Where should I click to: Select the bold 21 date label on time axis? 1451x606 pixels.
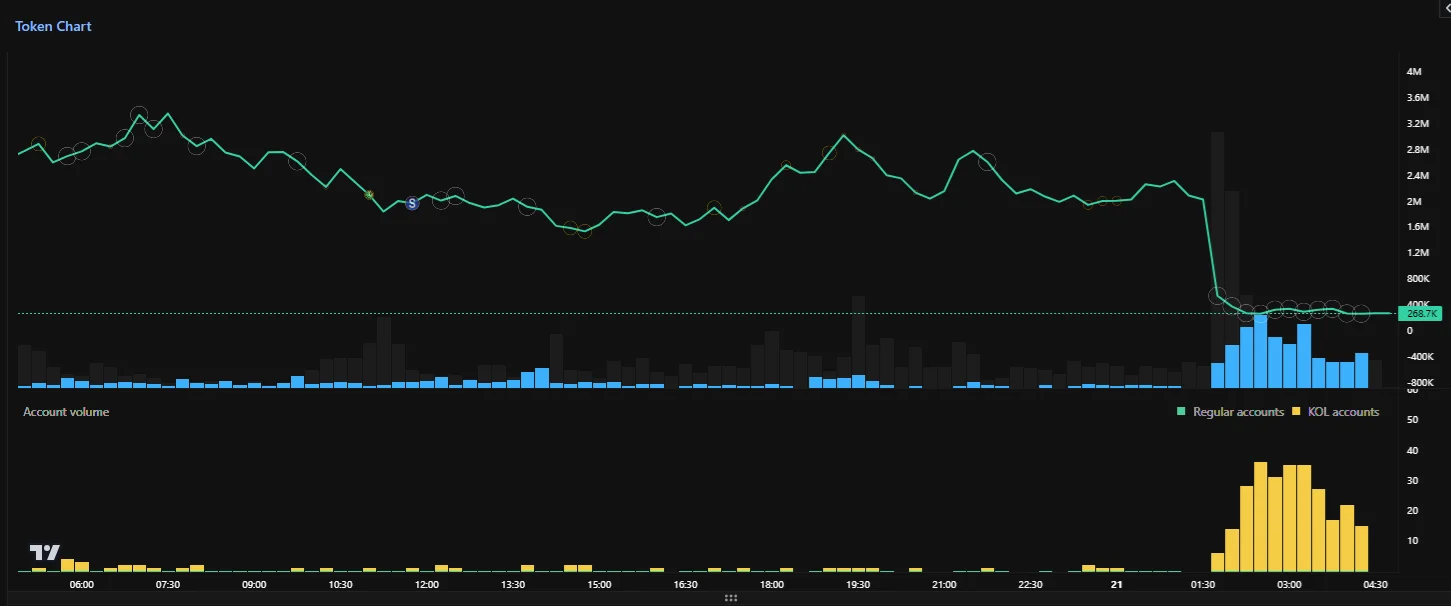coord(1117,584)
